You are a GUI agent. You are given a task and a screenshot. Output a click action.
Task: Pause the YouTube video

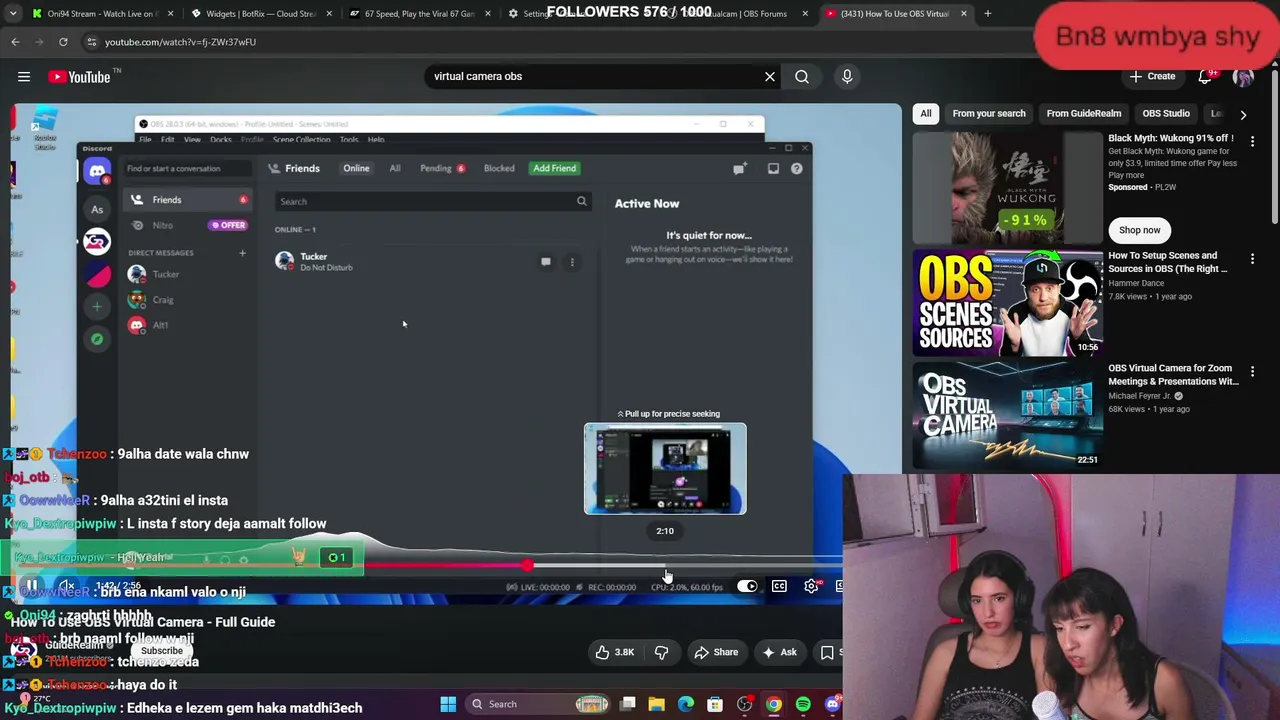pyautogui.click(x=31, y=586)
